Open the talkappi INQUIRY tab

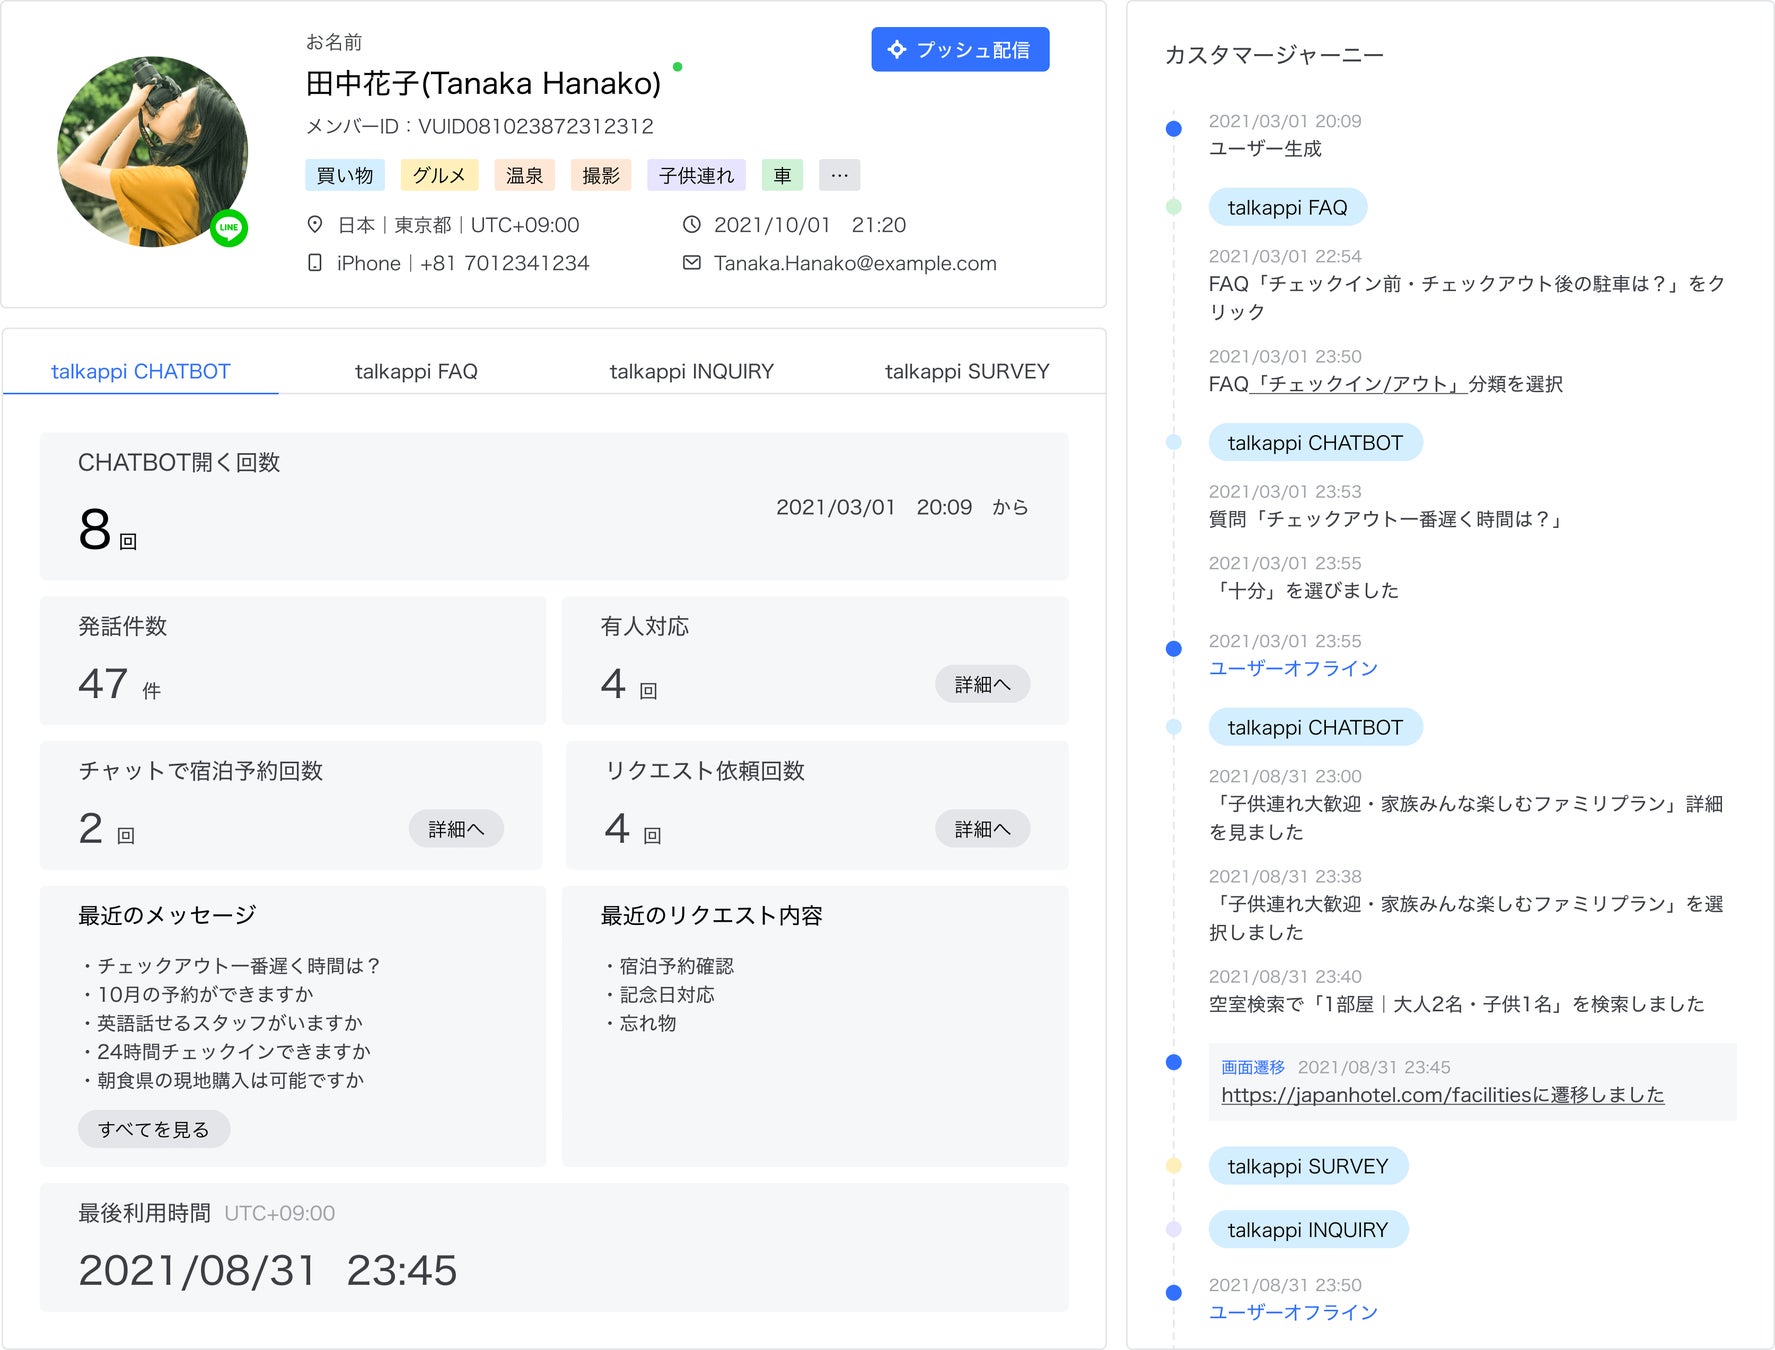point(692,371)
